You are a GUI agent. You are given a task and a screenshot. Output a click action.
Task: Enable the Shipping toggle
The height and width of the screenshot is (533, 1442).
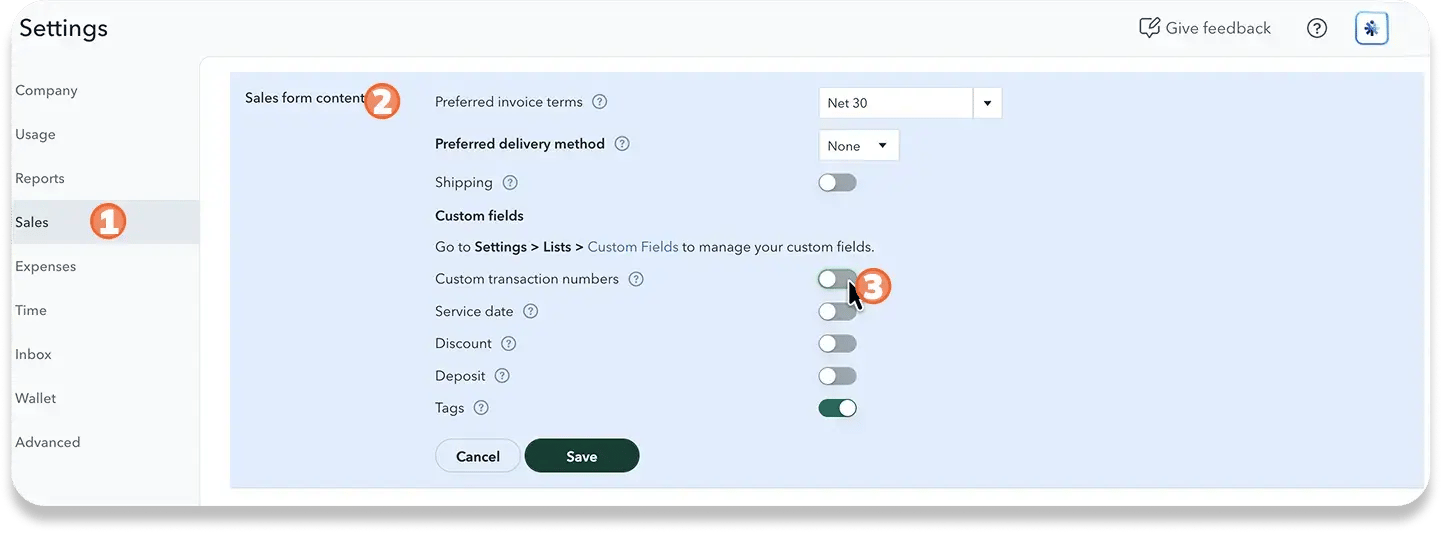point(837,183)
